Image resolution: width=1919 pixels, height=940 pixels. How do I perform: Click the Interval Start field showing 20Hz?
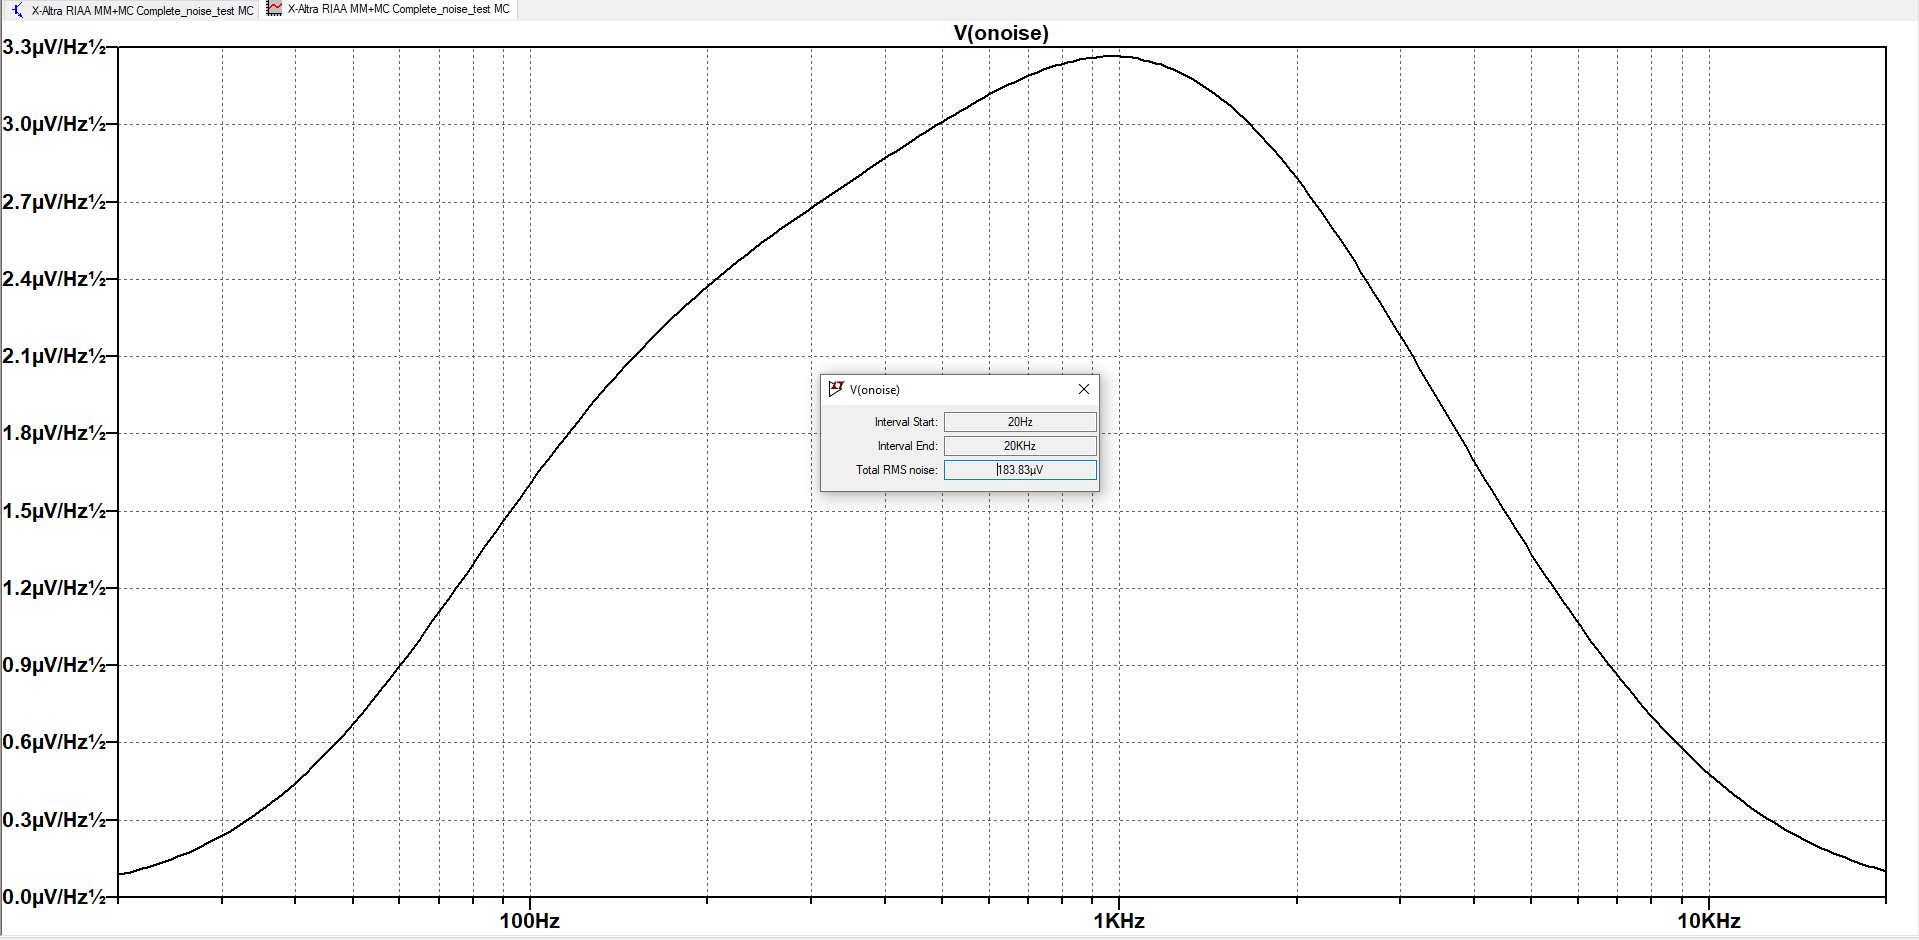[x=1020, y=422]
